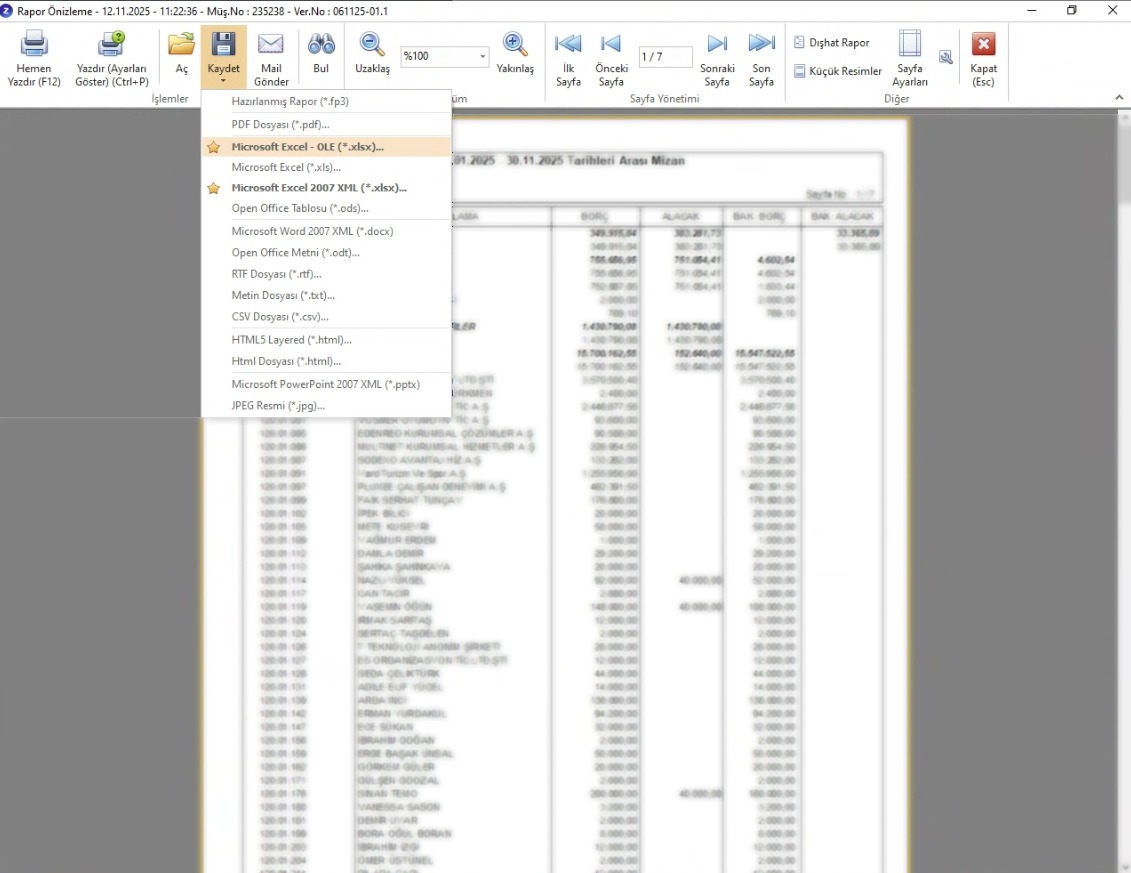Image resolution: width=1131 pixels, height=873 pixels.
Task: Click the Mail Gönder envelope icon
Action: 271,46
